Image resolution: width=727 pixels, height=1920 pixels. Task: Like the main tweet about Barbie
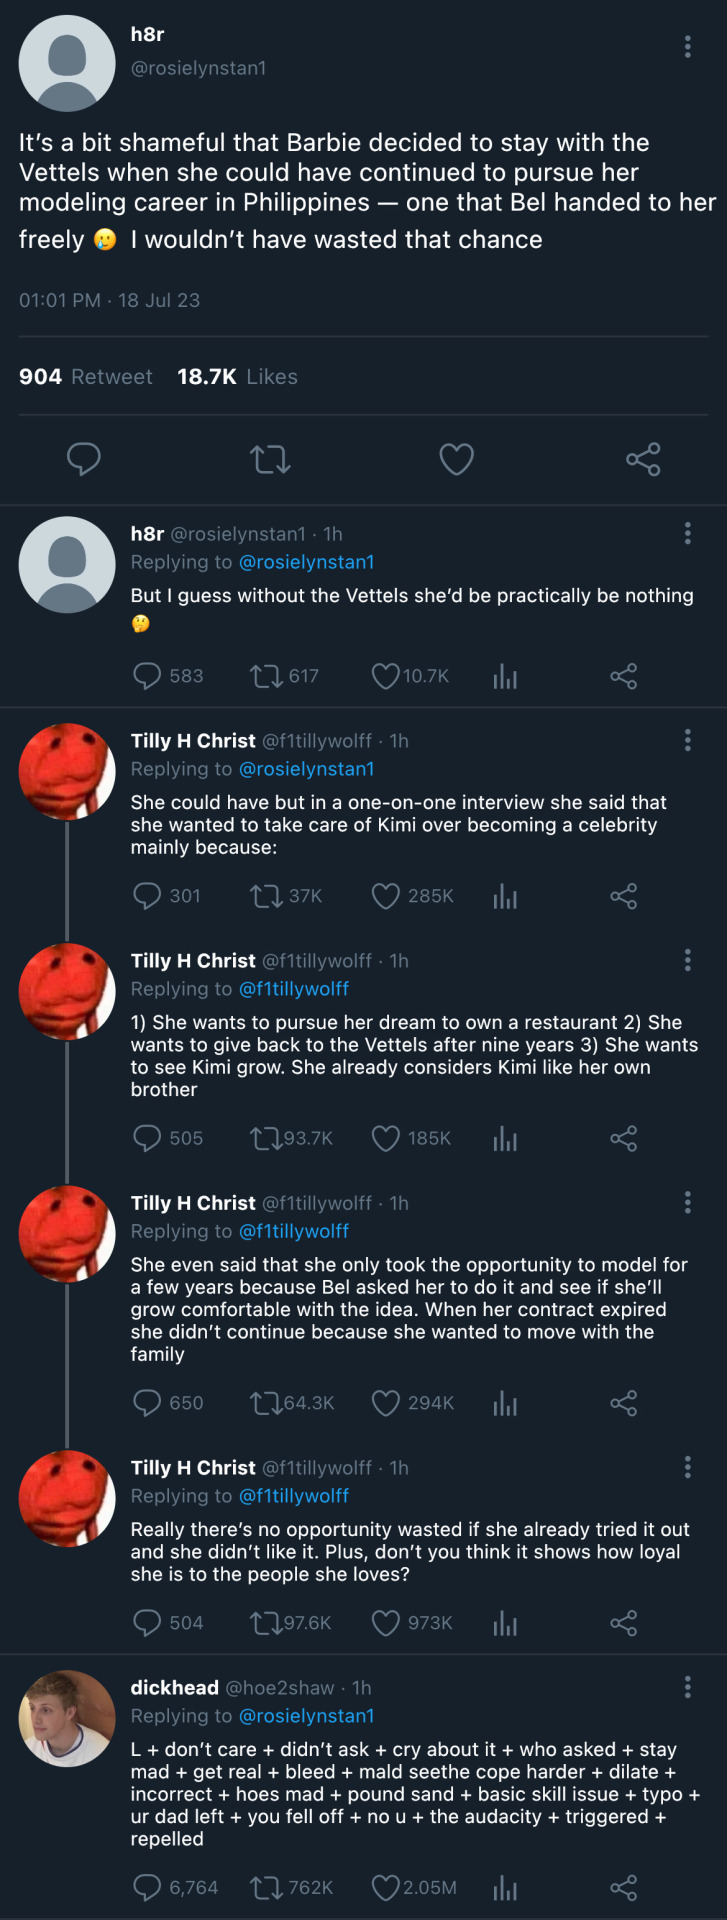(x=456, y=459)
